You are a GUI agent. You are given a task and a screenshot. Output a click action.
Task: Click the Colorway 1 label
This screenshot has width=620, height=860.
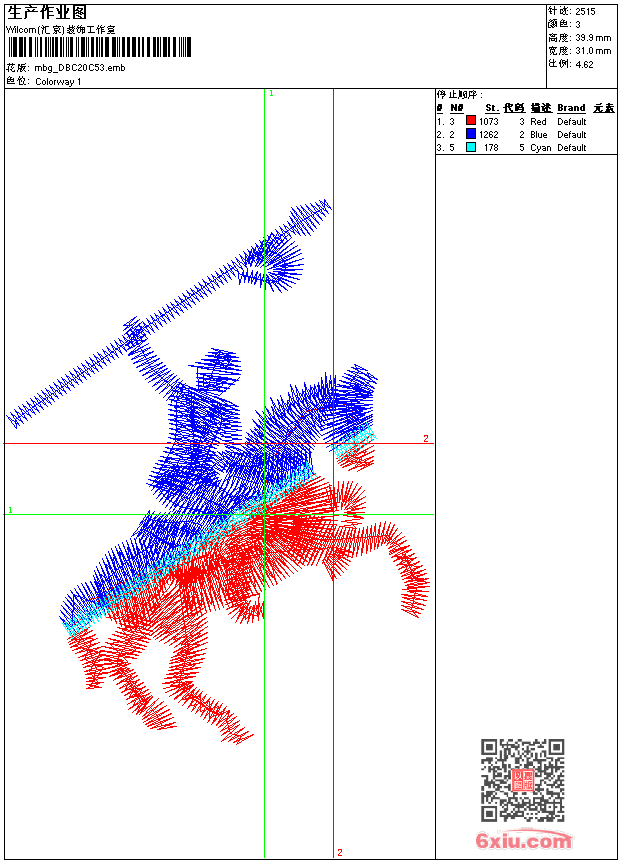58,82
